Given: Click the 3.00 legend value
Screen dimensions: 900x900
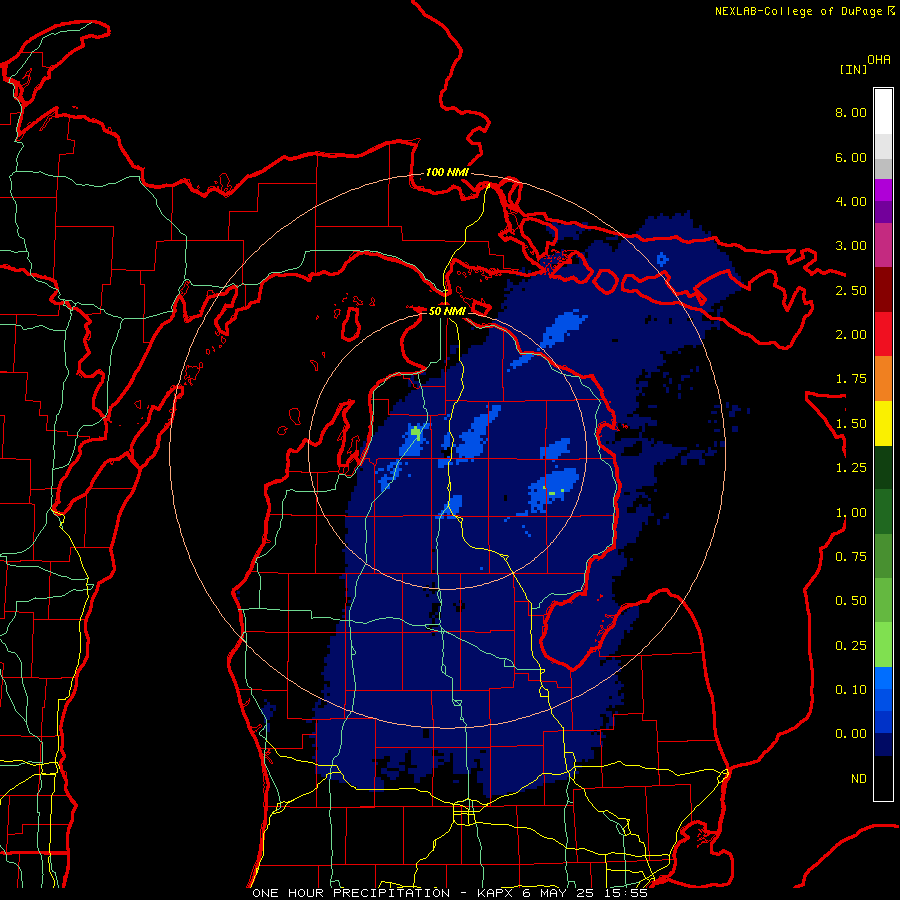Looking at the screenshot, I should [x=851, y=246].
